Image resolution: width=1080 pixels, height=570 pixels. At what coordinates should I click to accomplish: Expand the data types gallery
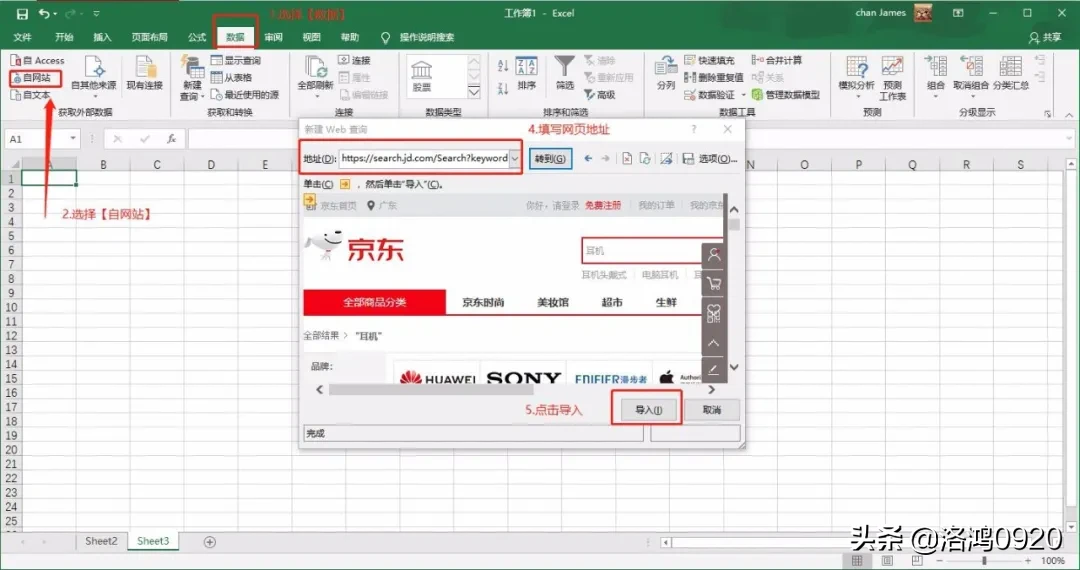(474, 92)
